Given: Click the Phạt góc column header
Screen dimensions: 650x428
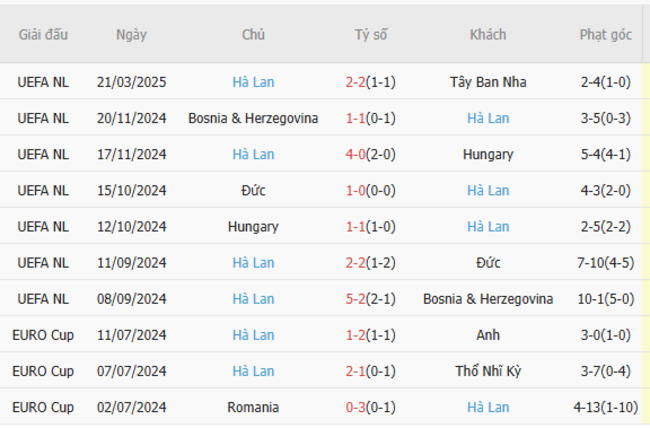Looking at the screenshot, I should (x=605, y=35).
